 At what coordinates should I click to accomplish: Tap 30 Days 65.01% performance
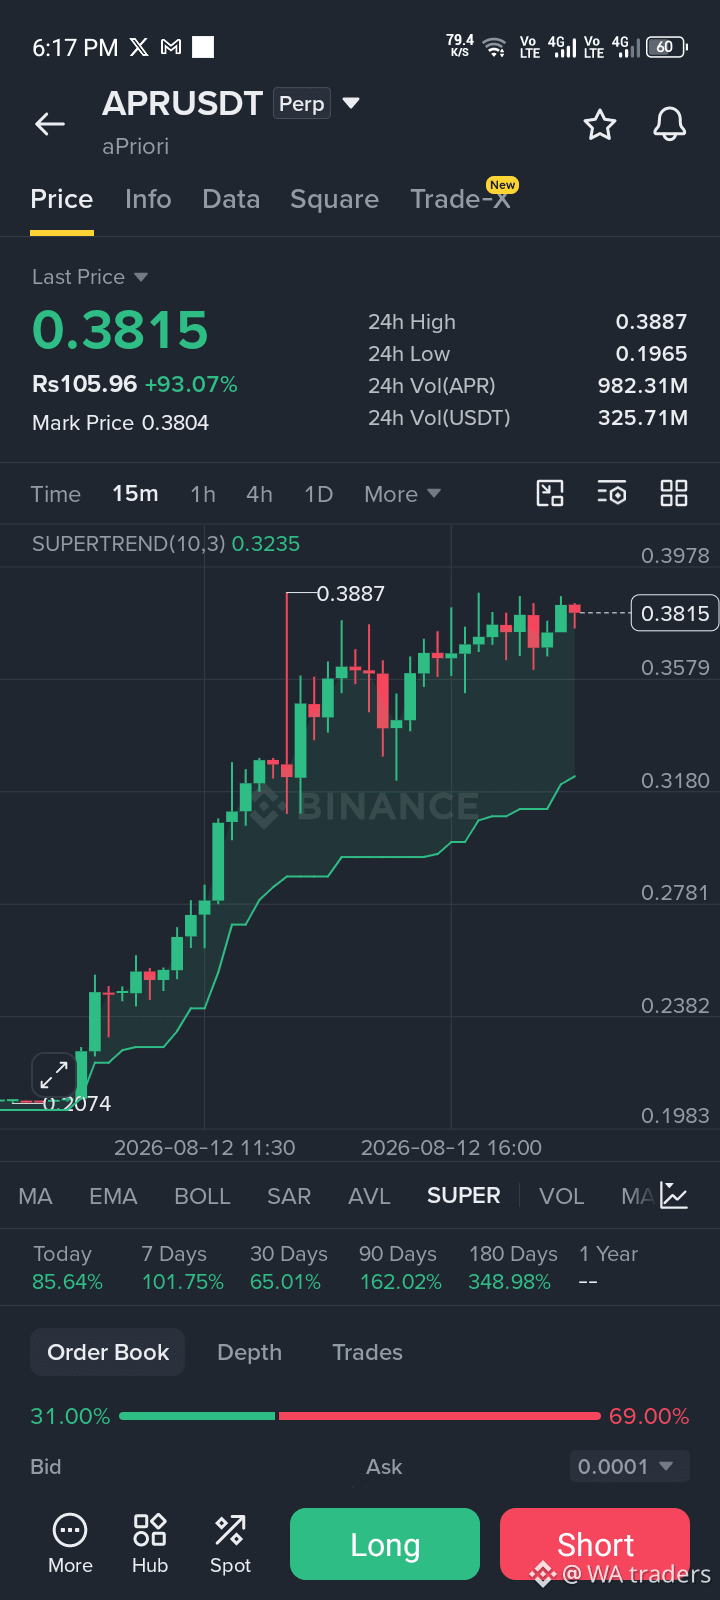[289, 1267]
